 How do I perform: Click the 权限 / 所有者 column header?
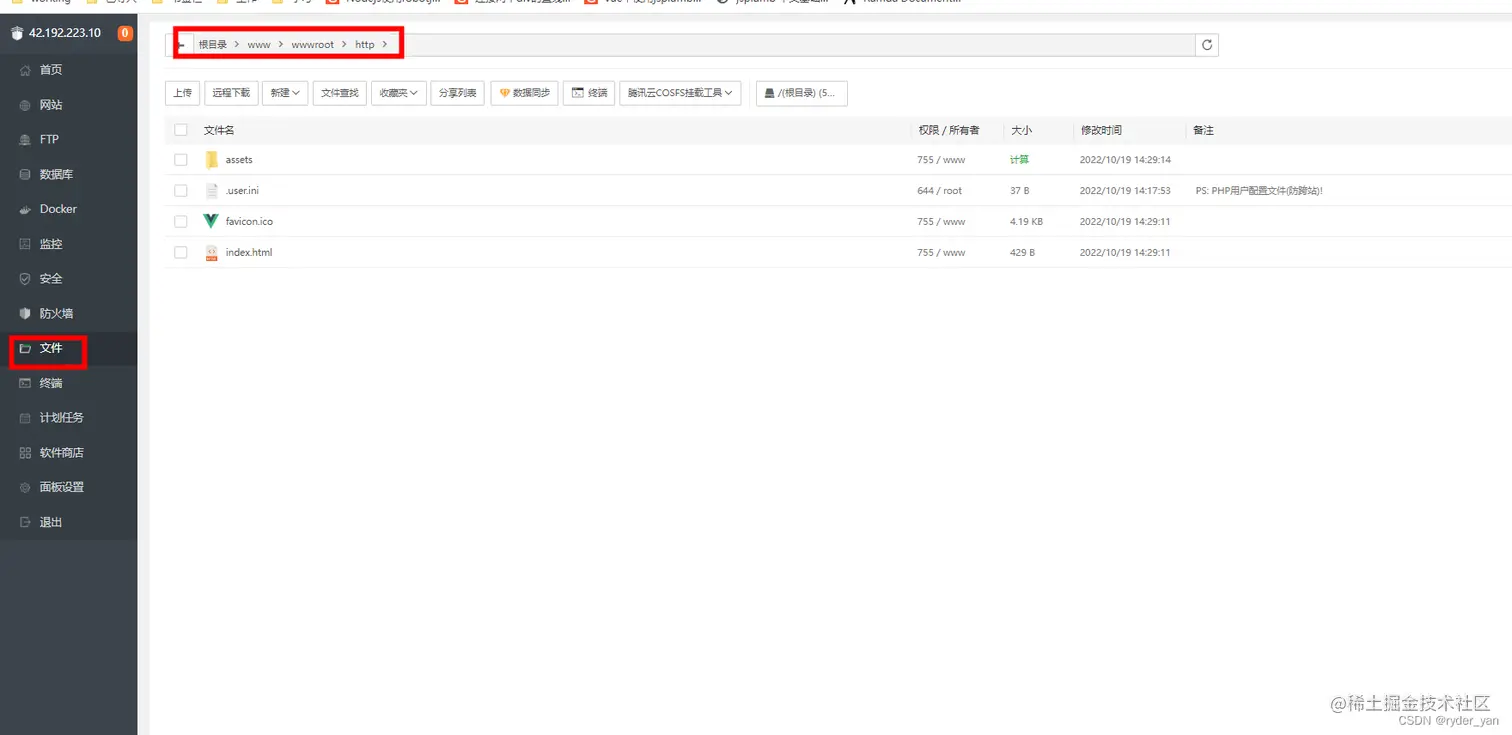(949, 130)
